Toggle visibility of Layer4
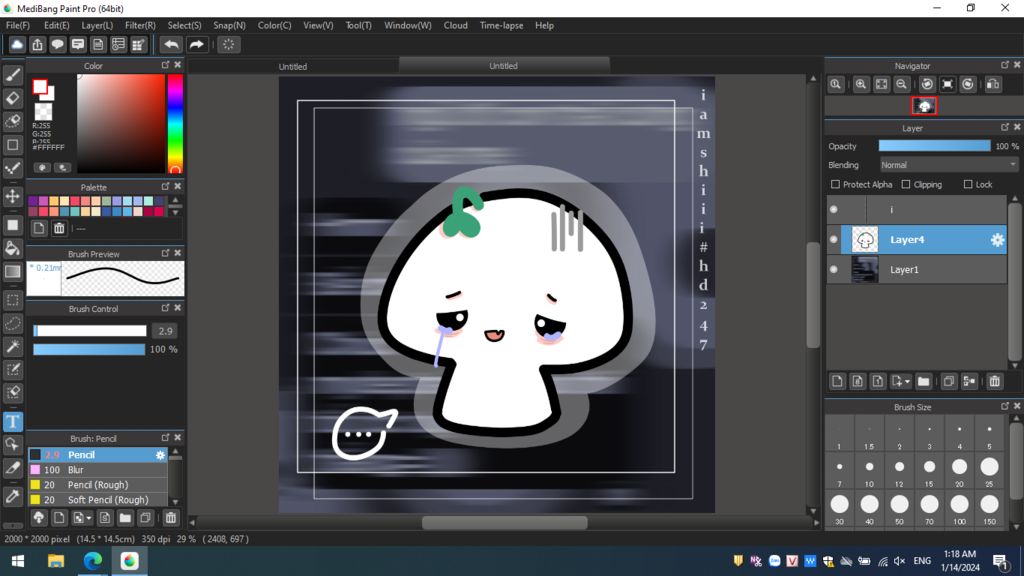 pyautogui.click(x=834, y=240)
